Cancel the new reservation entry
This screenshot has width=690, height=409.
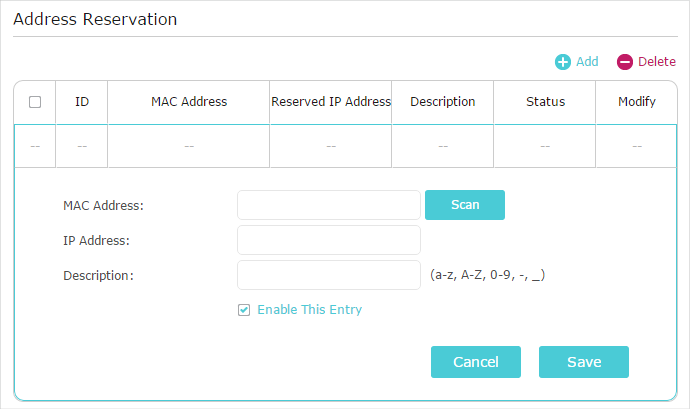coord(475,362)
